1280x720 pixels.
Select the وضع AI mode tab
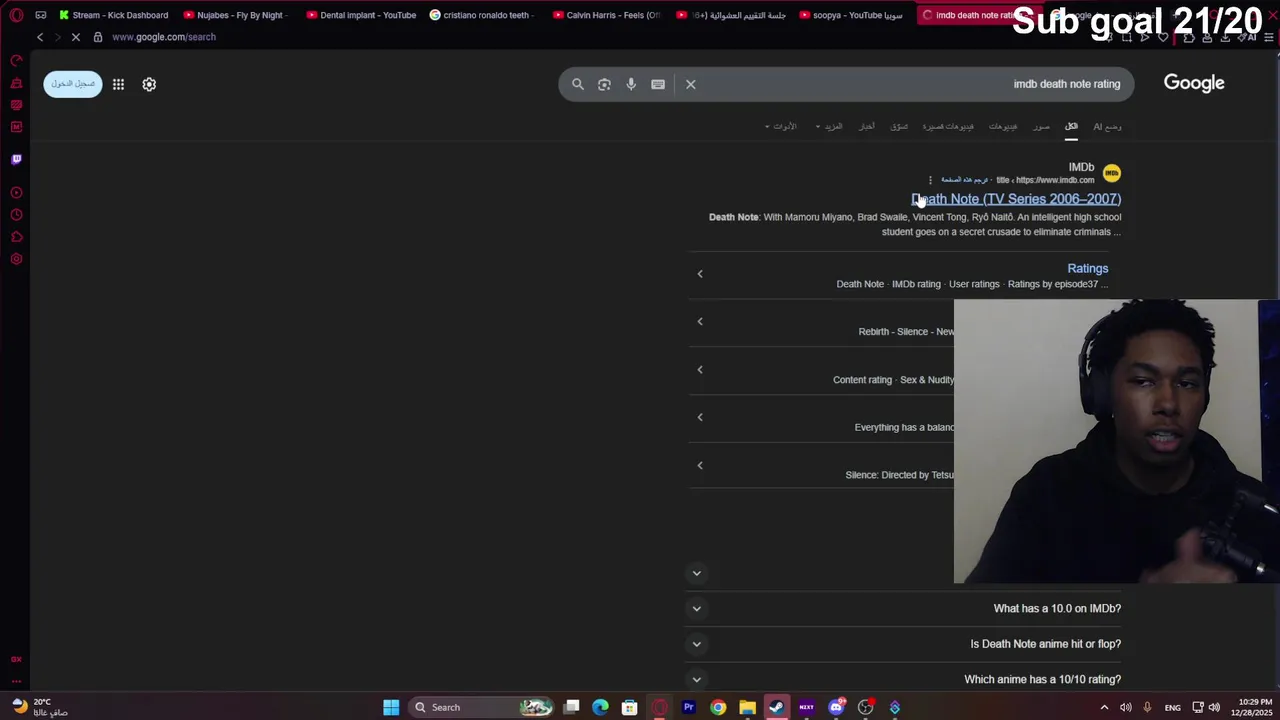[x=1107, y=126]
